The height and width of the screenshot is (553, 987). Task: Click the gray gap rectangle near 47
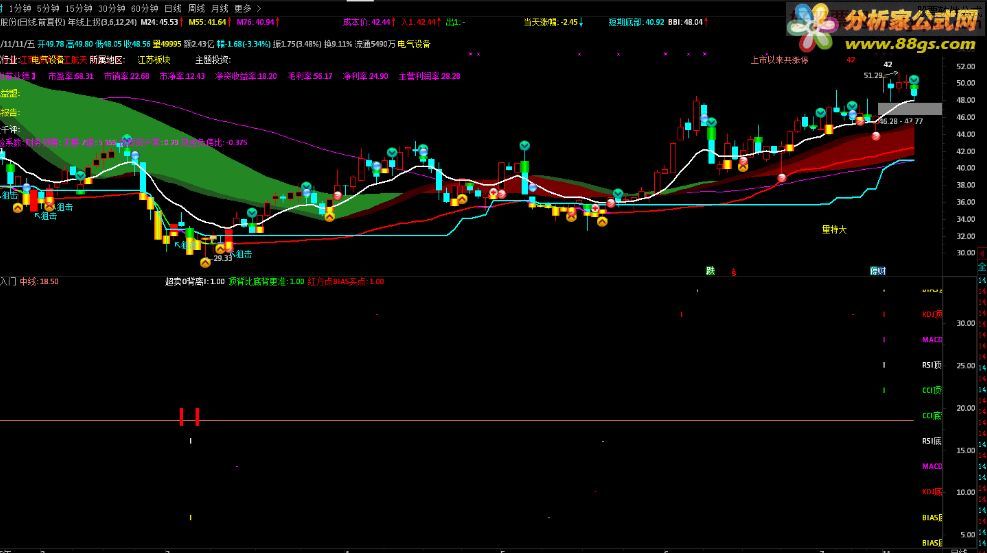tap(910, 109)
